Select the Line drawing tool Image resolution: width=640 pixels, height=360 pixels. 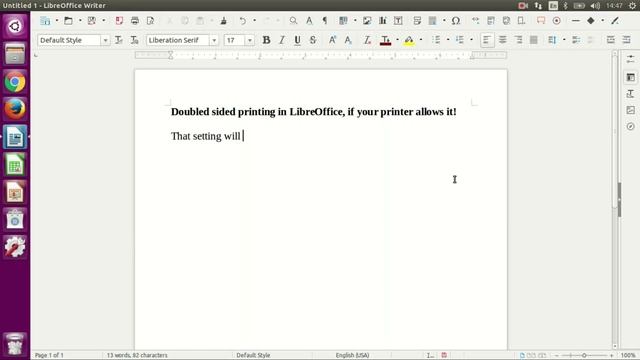click(x=576, y=20)
